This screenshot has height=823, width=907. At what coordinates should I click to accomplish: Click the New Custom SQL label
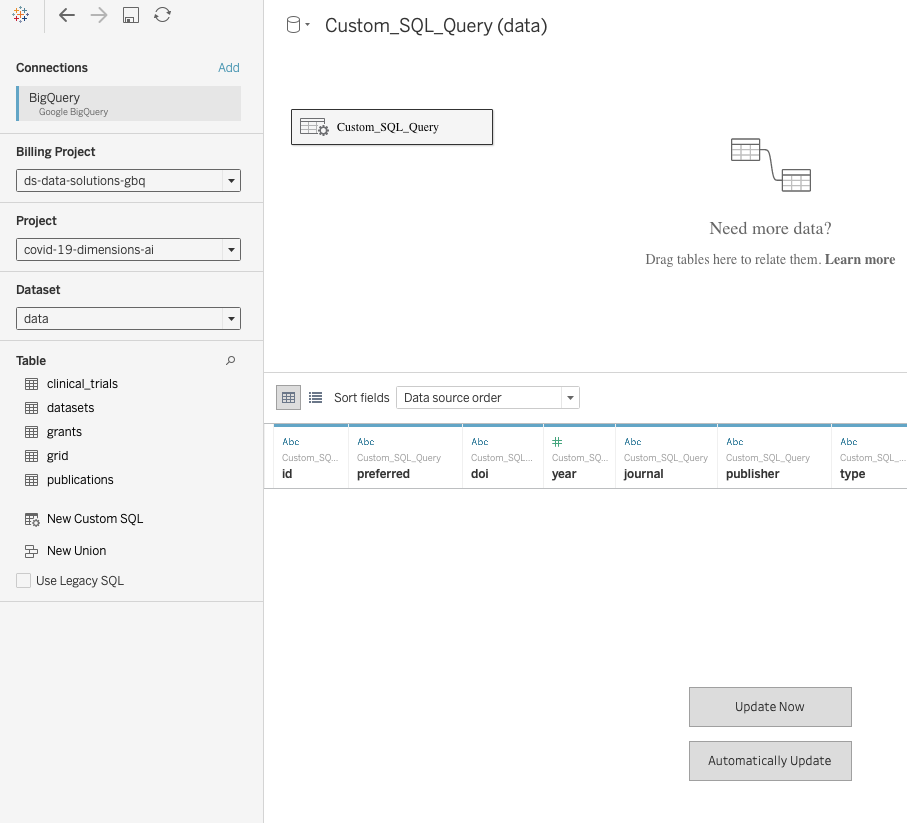[95, 519]
